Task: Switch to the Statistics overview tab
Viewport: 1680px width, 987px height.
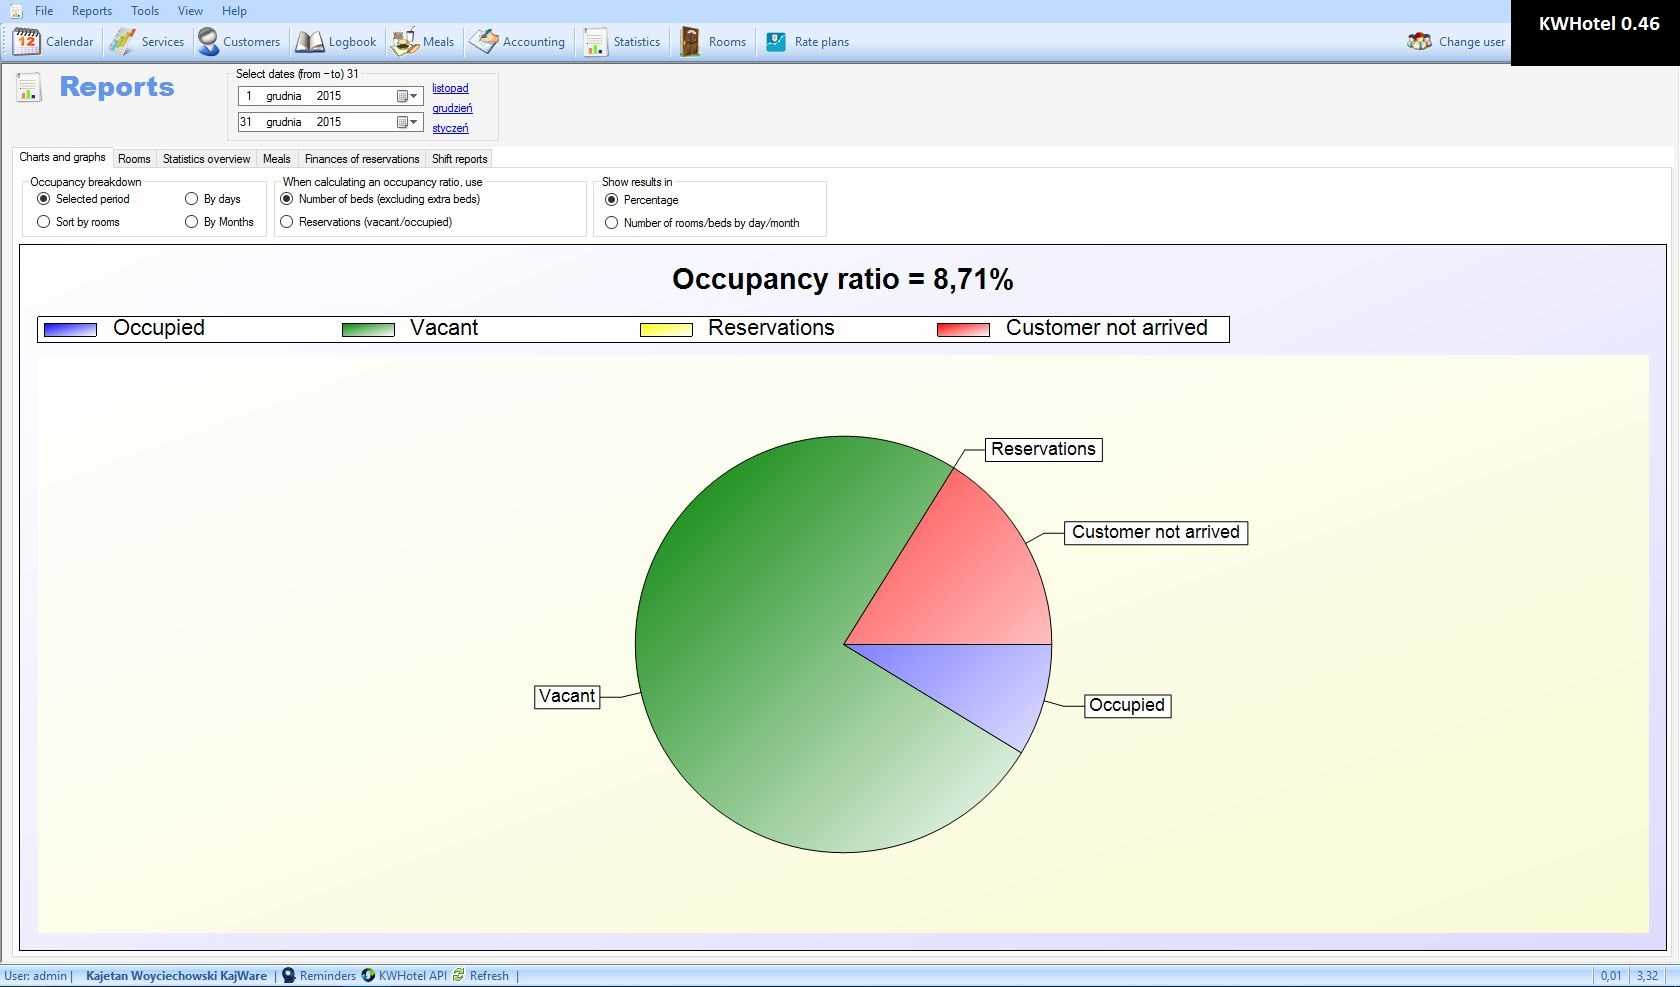Action: tap(206, 159)
